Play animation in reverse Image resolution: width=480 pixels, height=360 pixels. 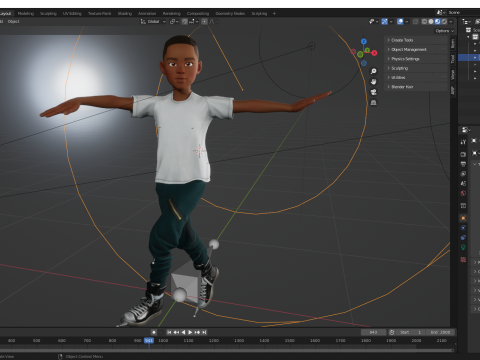tap(183, 332)
